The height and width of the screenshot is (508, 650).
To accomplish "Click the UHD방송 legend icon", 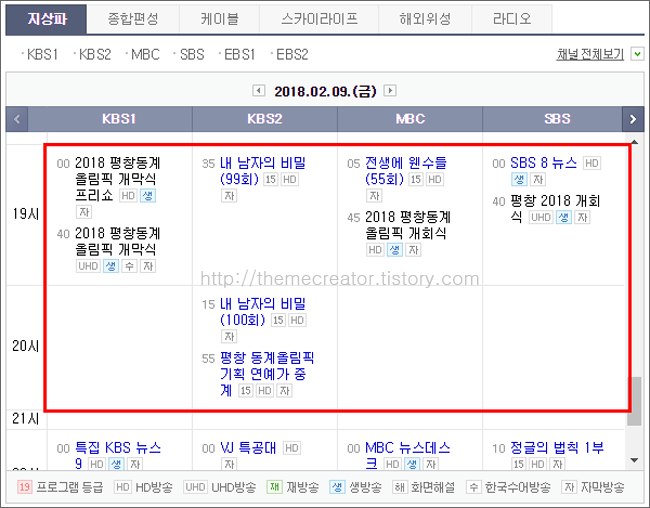I will coord(195,486).
